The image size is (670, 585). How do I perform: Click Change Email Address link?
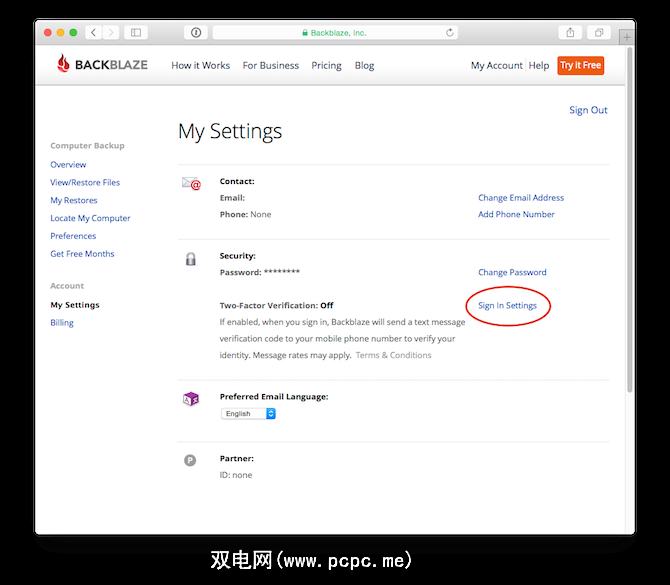pos(521,198)
